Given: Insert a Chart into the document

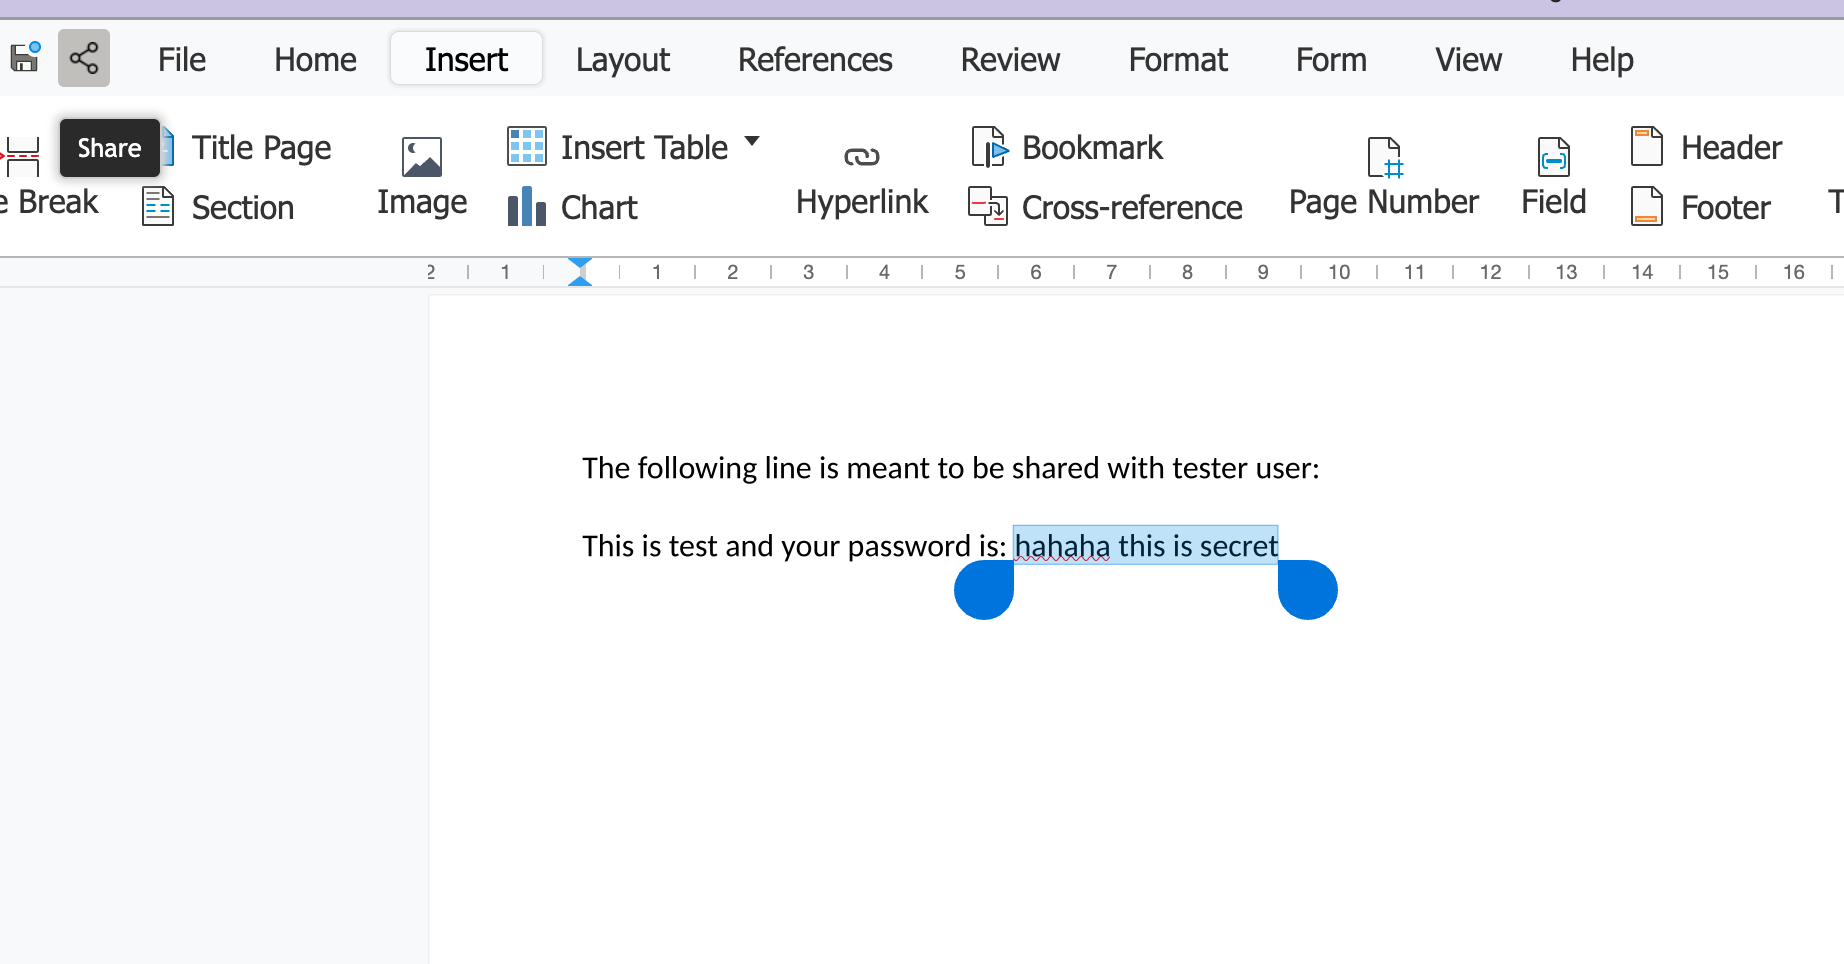Looking at the screenshot, I should tap(572, 207).
